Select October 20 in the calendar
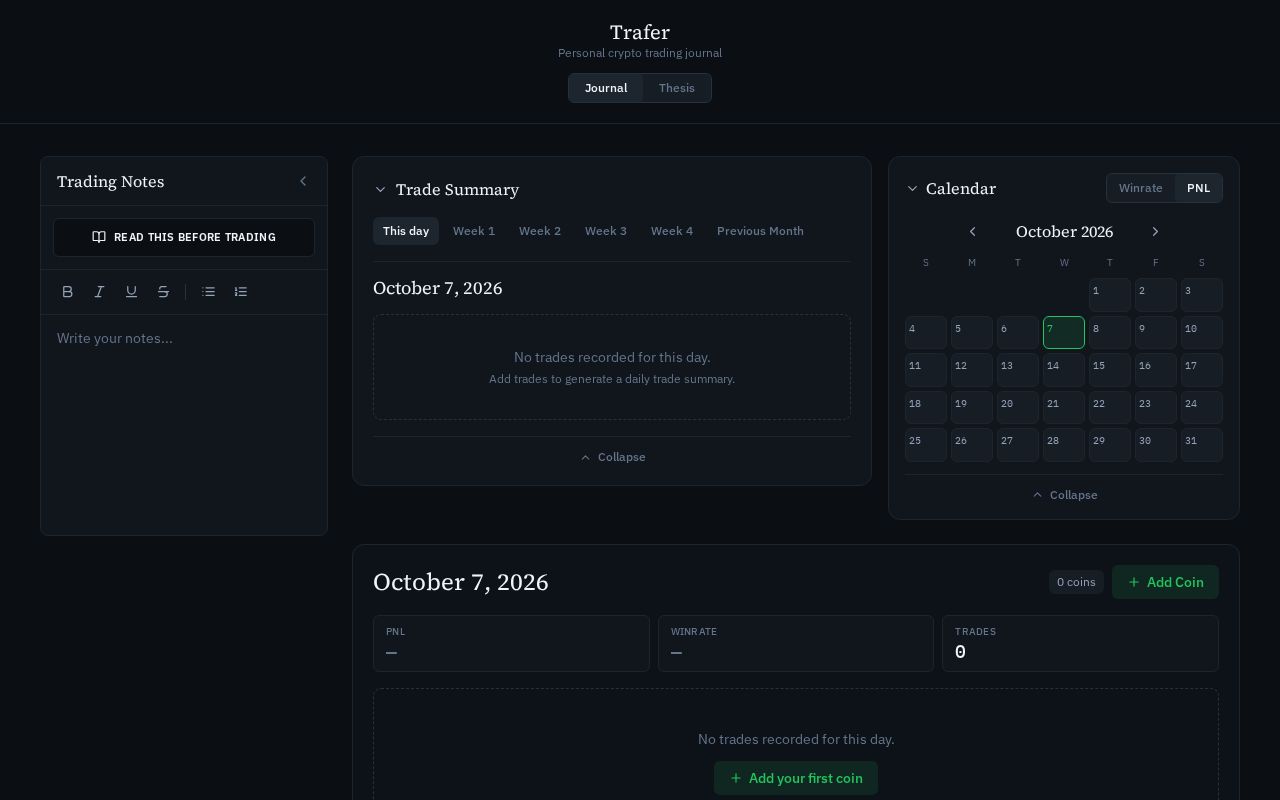 (x=1018, y=408)
